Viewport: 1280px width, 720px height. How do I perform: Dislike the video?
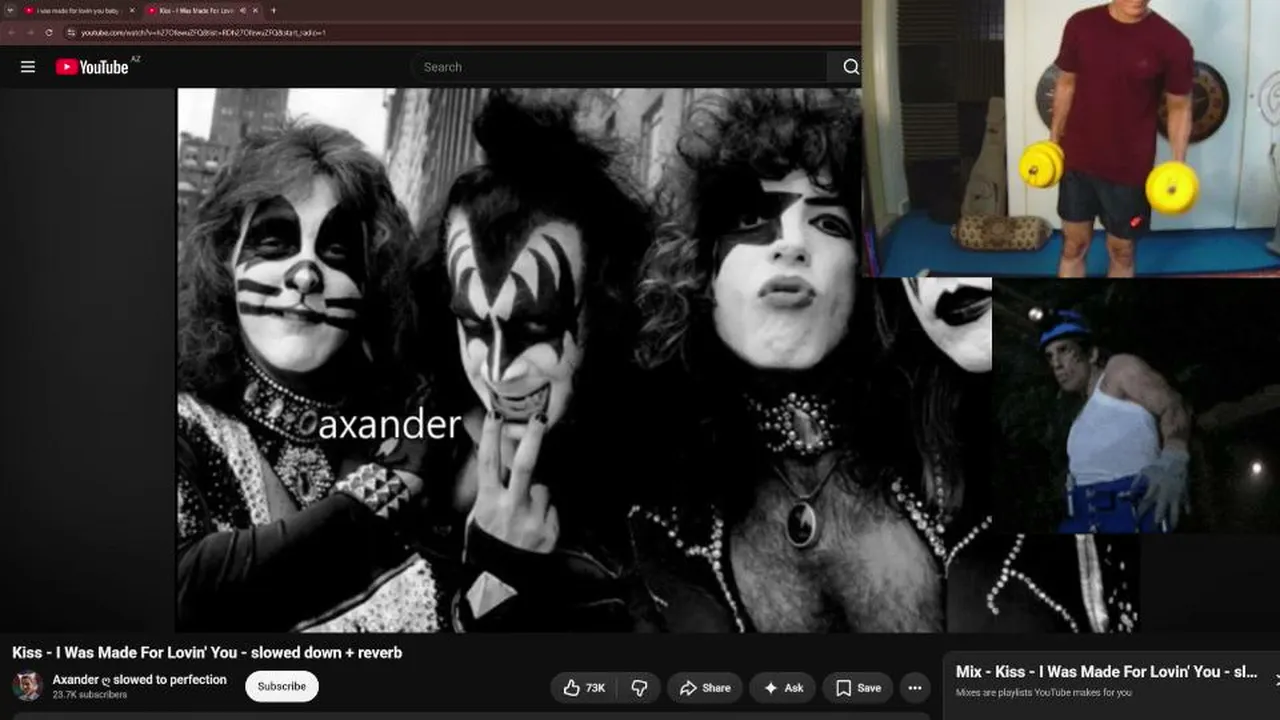coord(639,688)
